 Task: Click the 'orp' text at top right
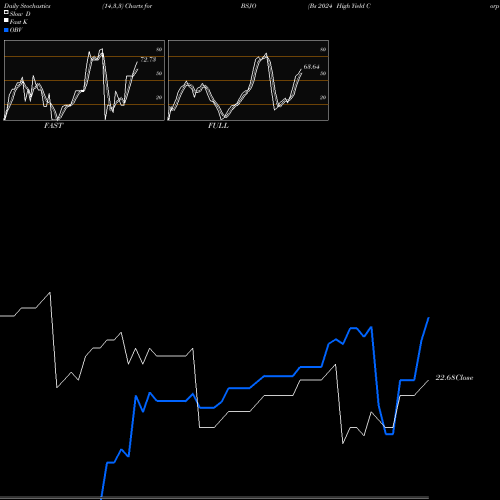click(494, 7)
